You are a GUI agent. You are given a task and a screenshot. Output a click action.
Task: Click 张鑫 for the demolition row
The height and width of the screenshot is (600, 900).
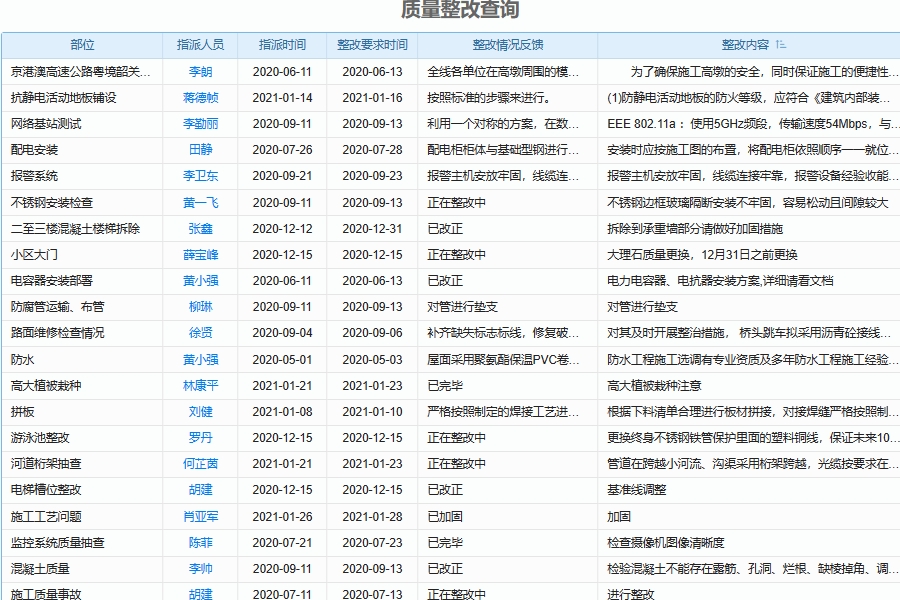(199, 228)
